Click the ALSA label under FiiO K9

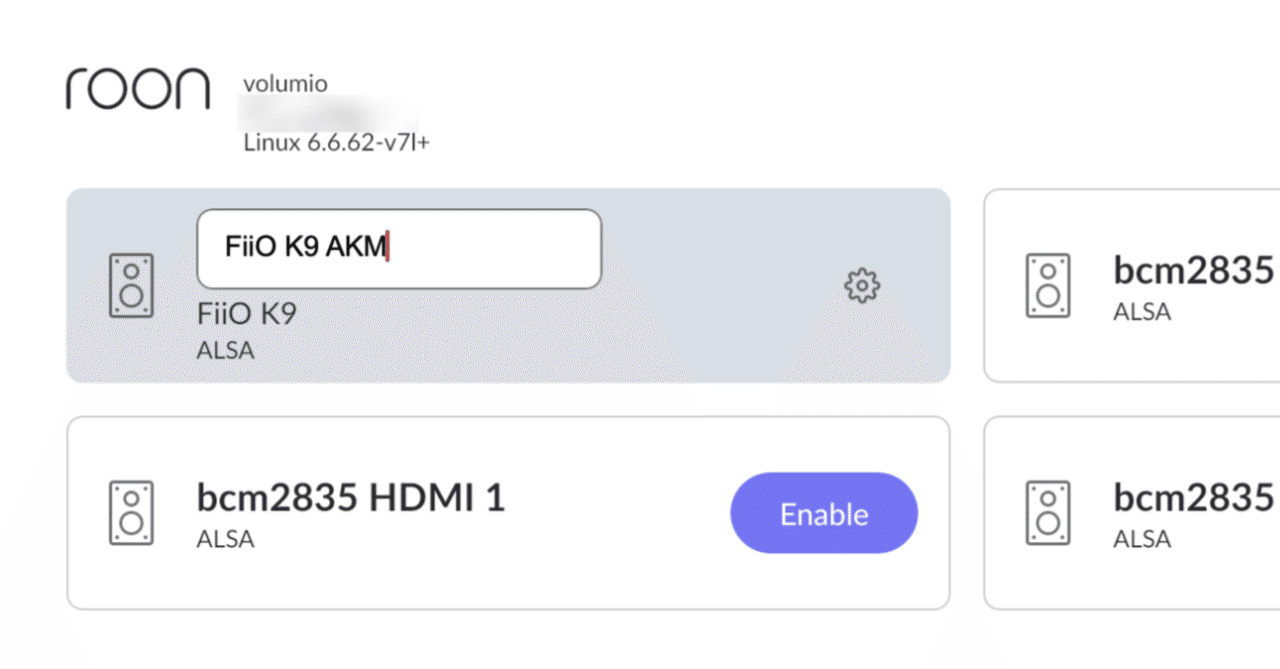(x=225, y=350)
